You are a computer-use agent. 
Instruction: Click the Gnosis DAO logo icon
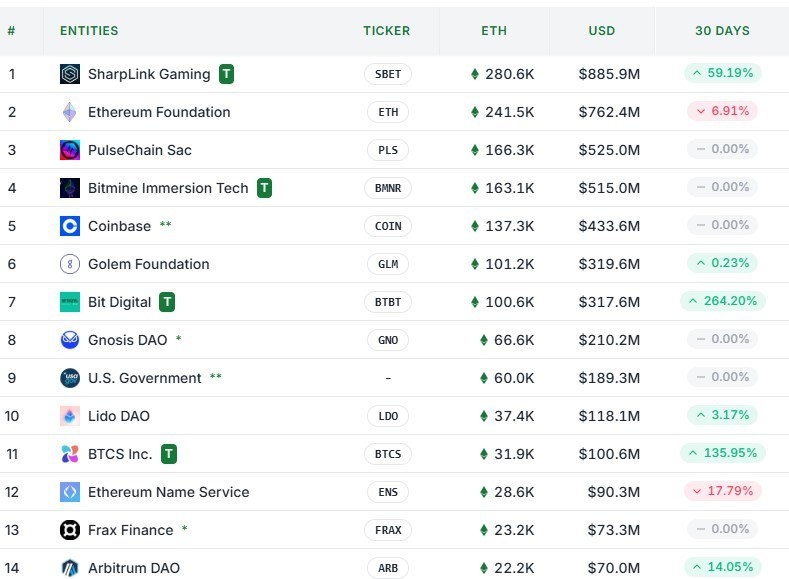70,340
